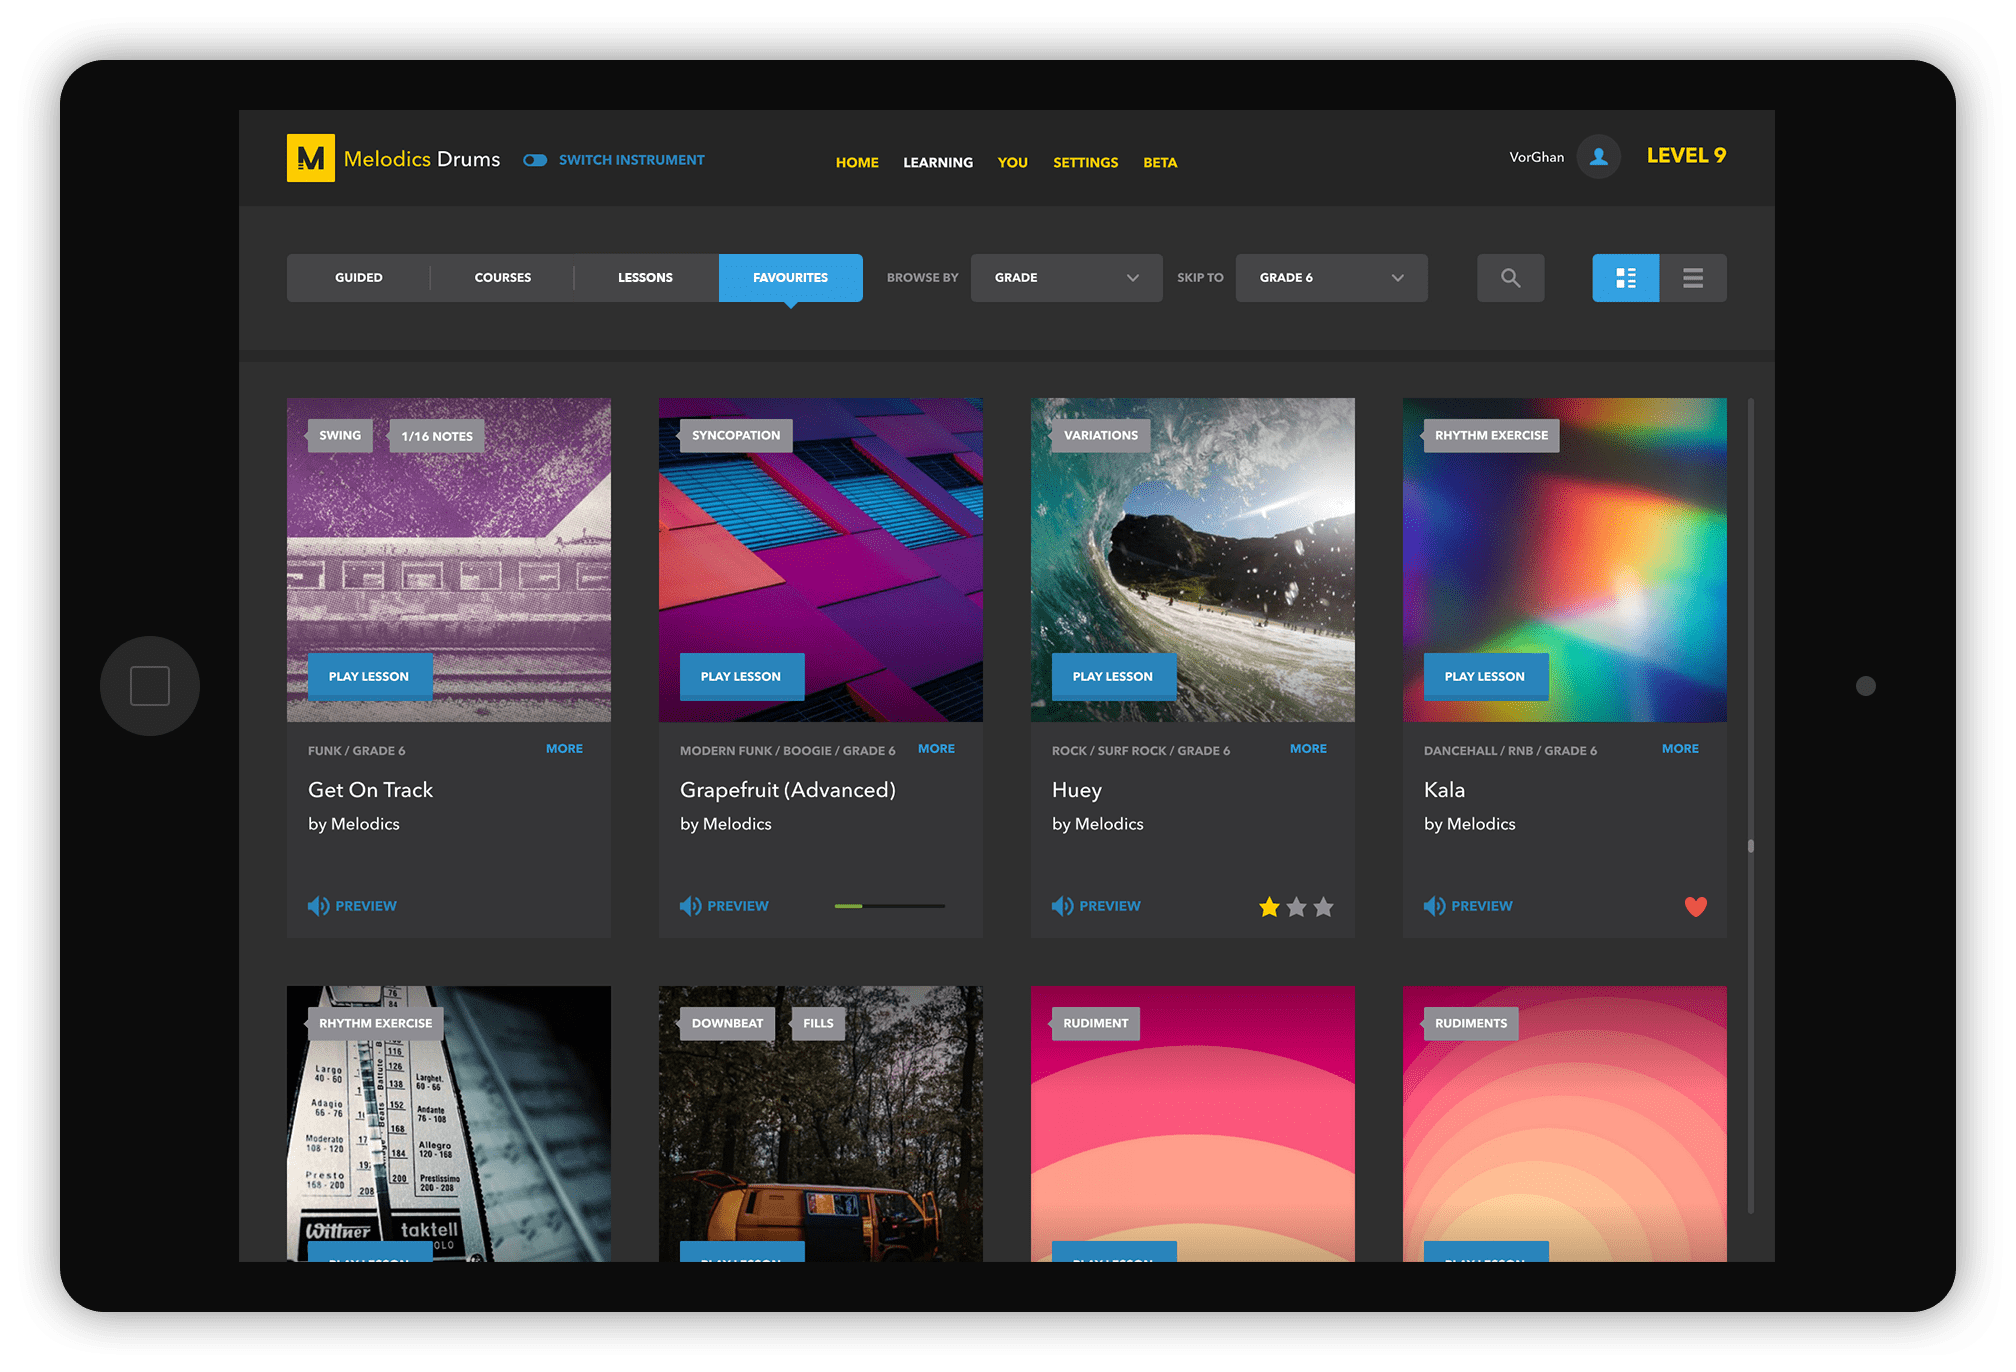Click the Melodics yellow M logo
Viewport: 2016px width, 1372px height.
click(x=310, y=158)
